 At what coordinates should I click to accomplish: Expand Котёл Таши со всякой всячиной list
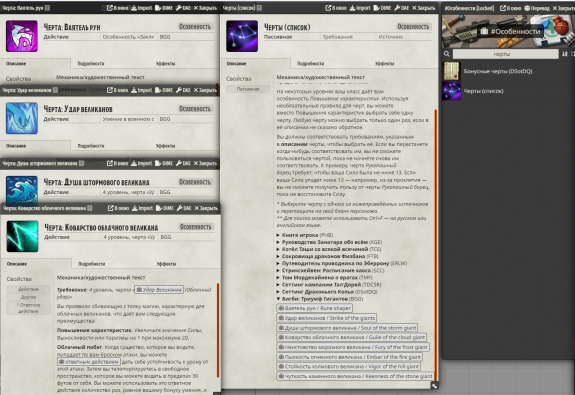[x=329, y=249]
